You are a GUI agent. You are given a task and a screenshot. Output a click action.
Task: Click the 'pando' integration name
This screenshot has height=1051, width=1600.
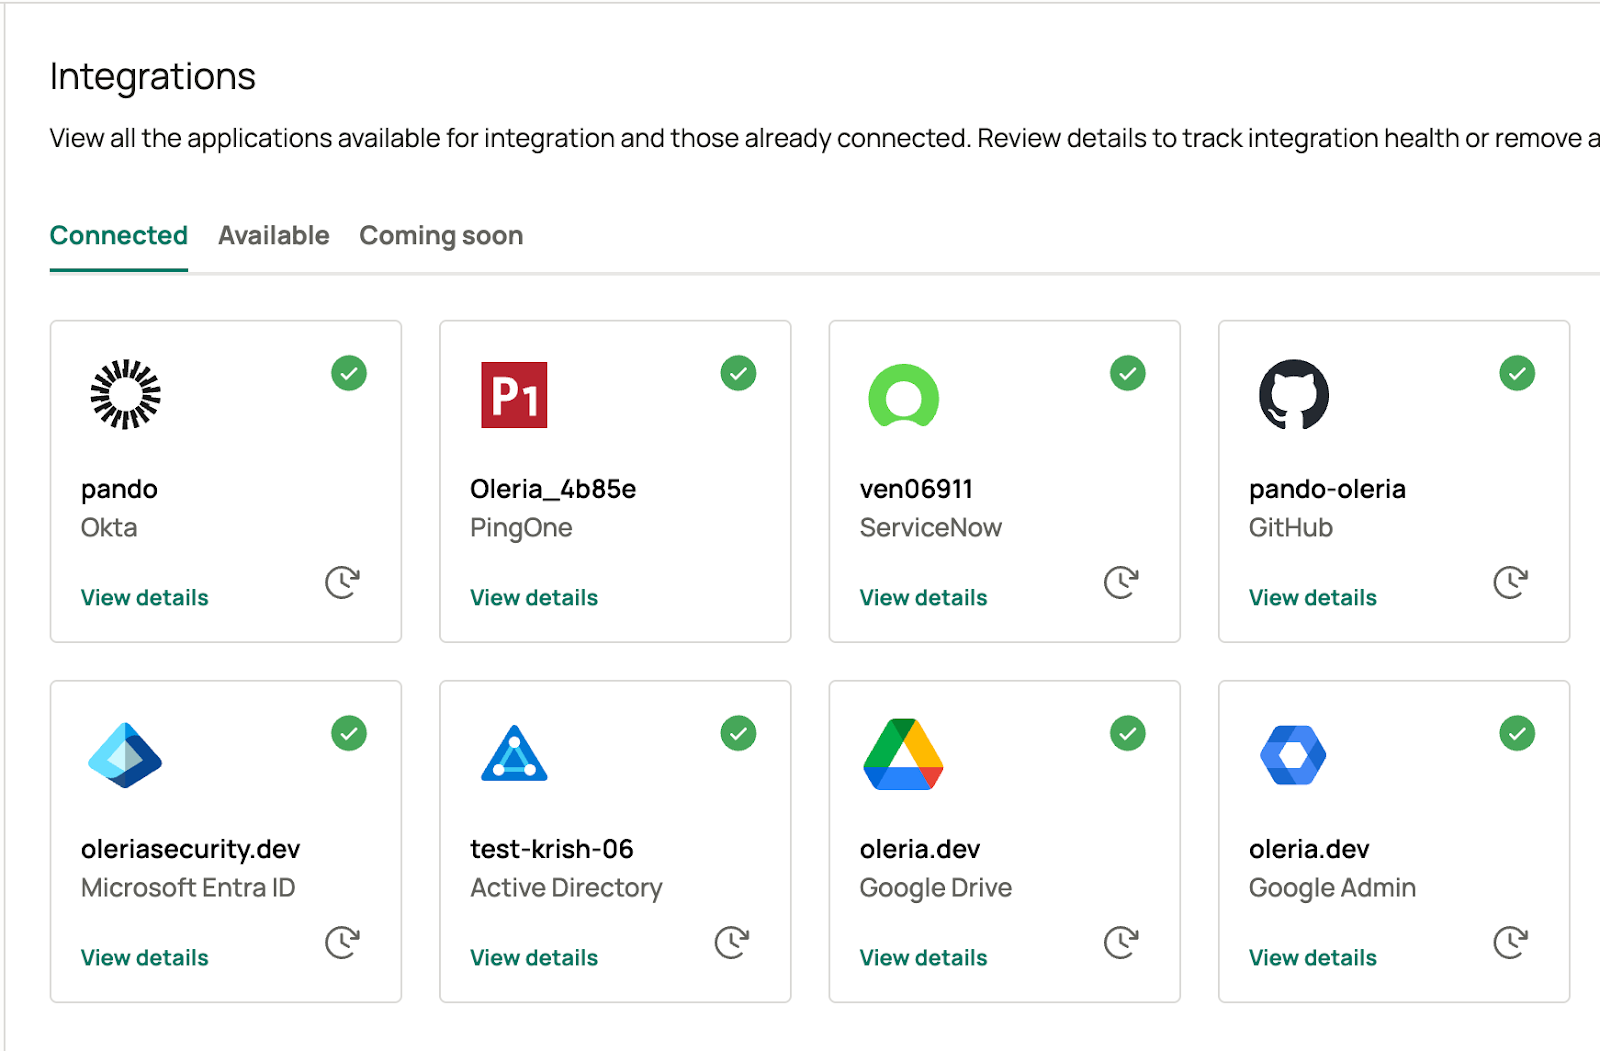pyautogui.click(x=119, y=490)
